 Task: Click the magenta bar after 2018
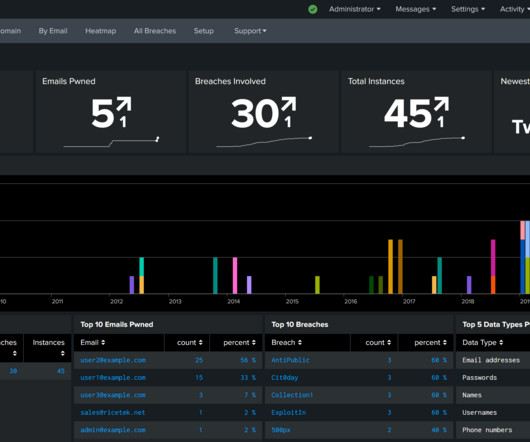[493, 257]
